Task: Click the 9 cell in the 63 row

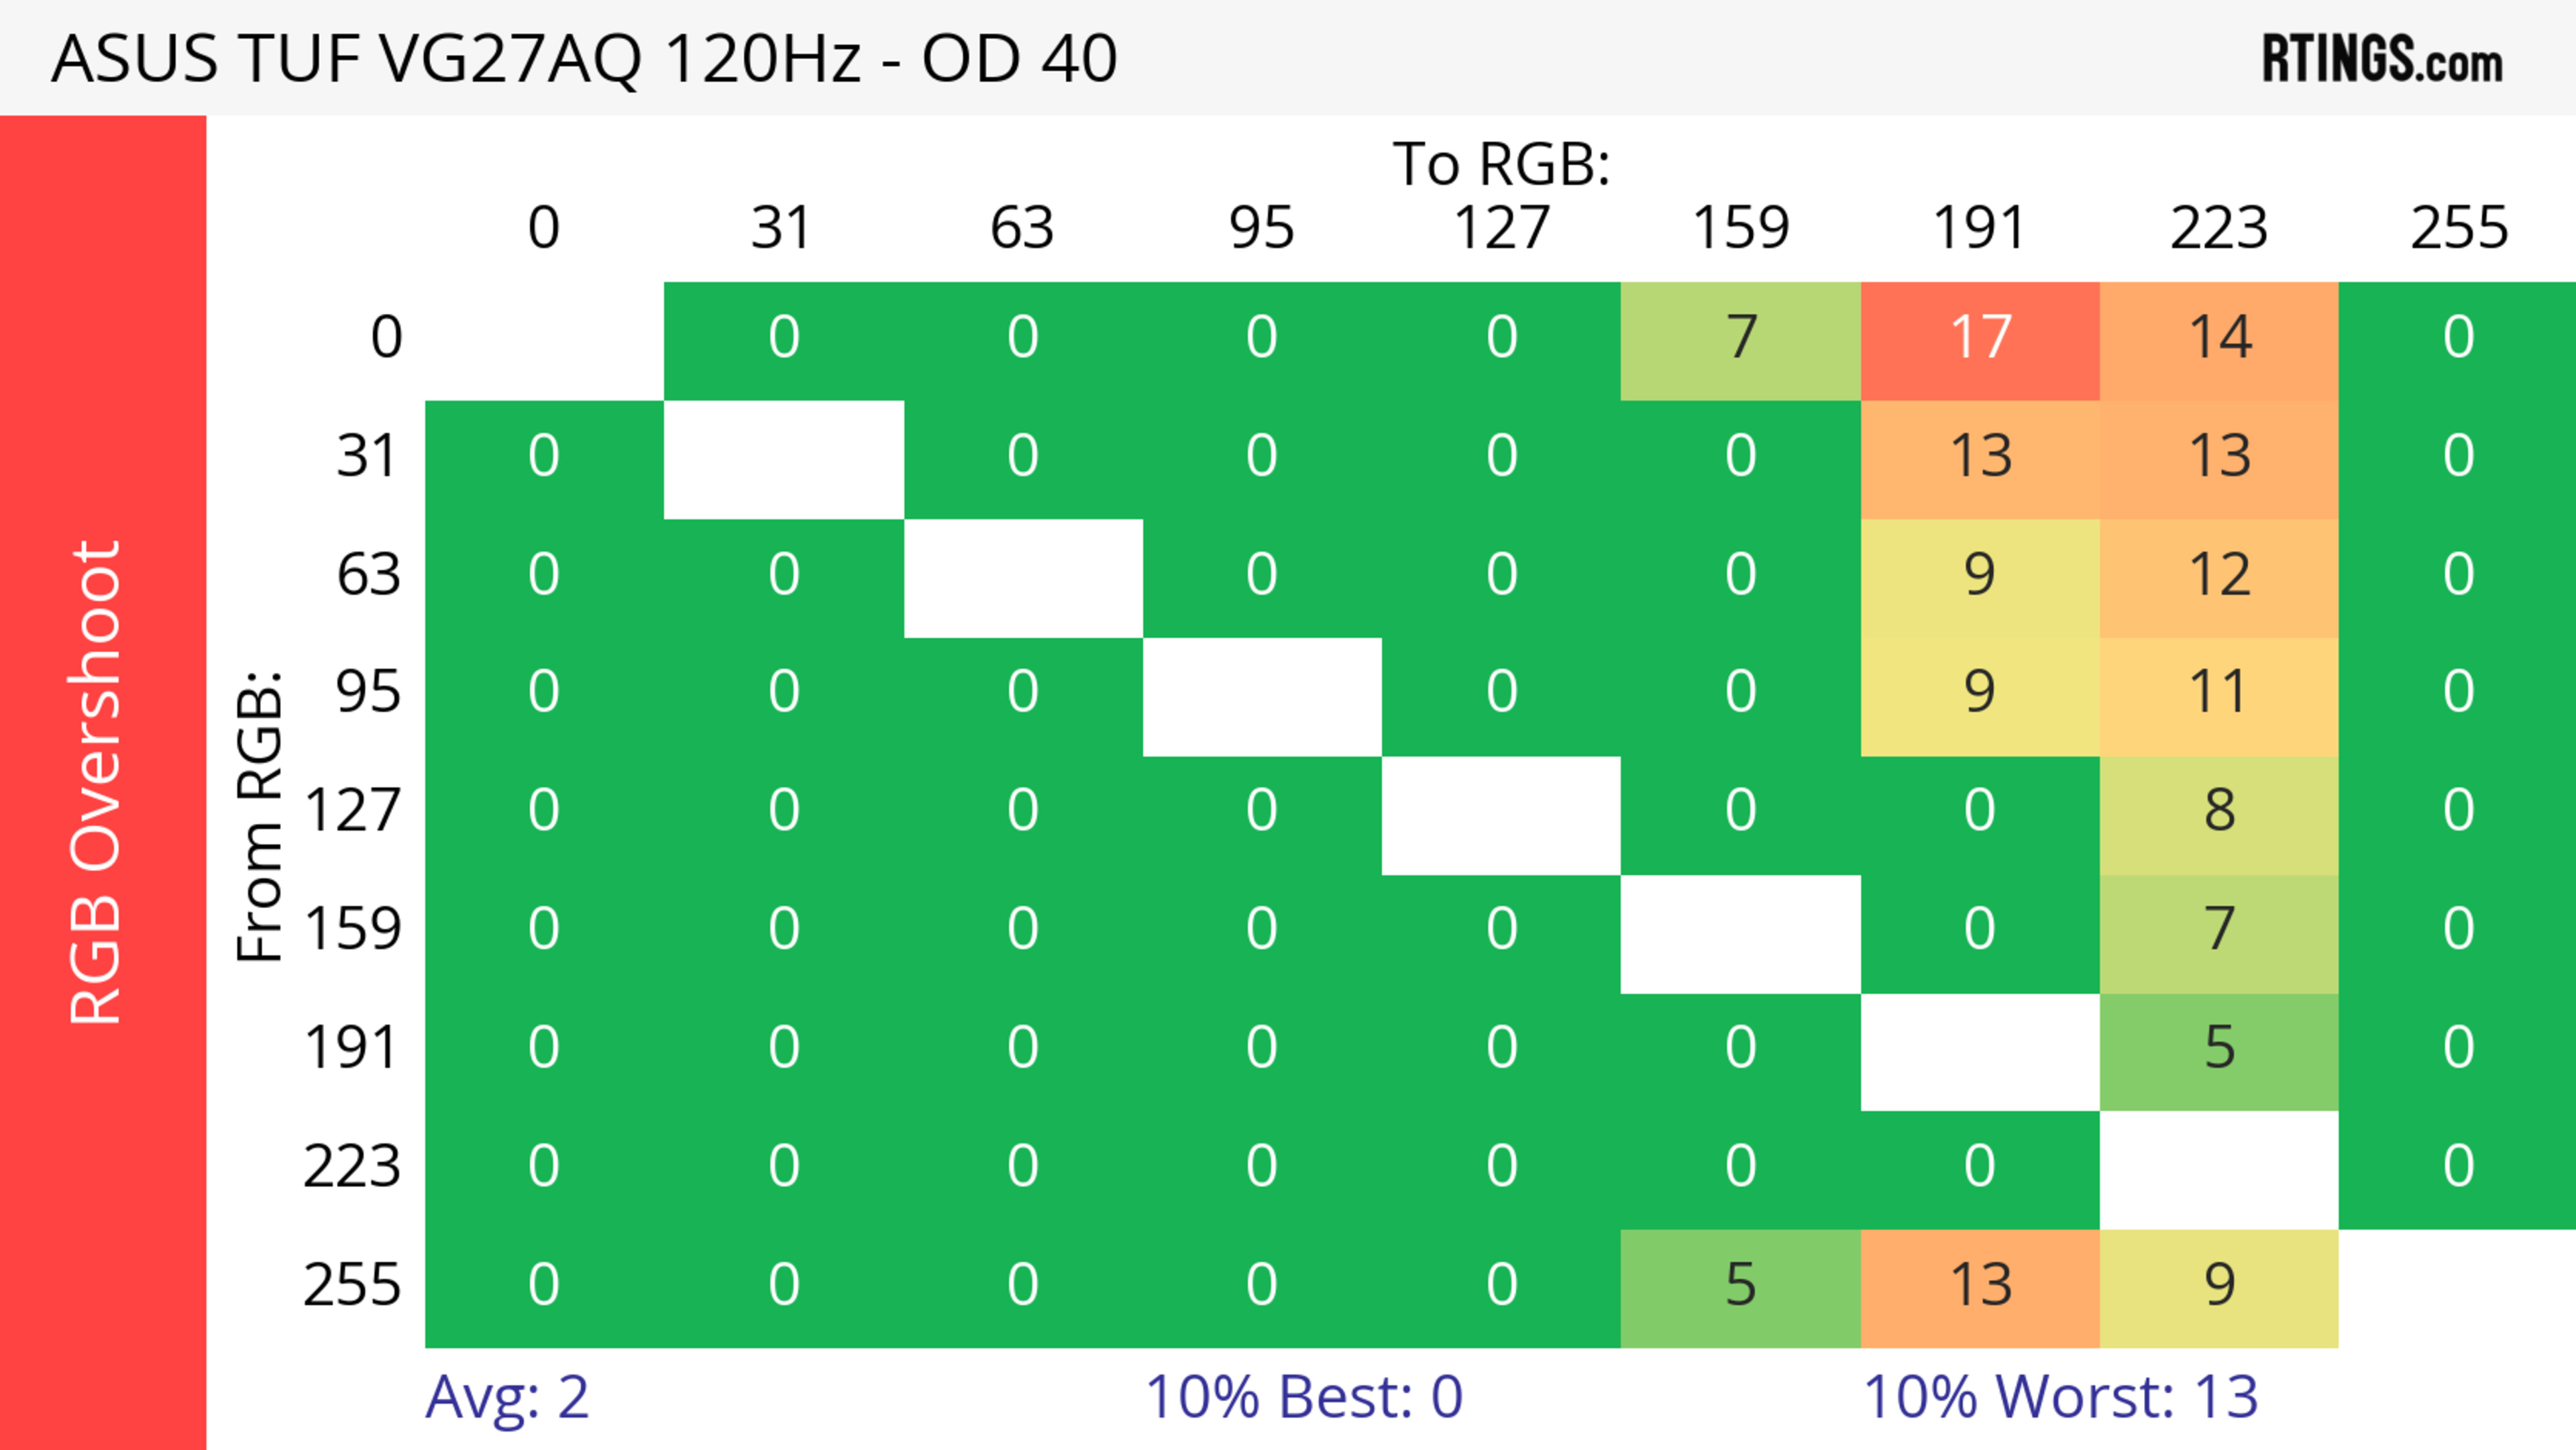Action: pyautogui.click(x=1979, y=575)
